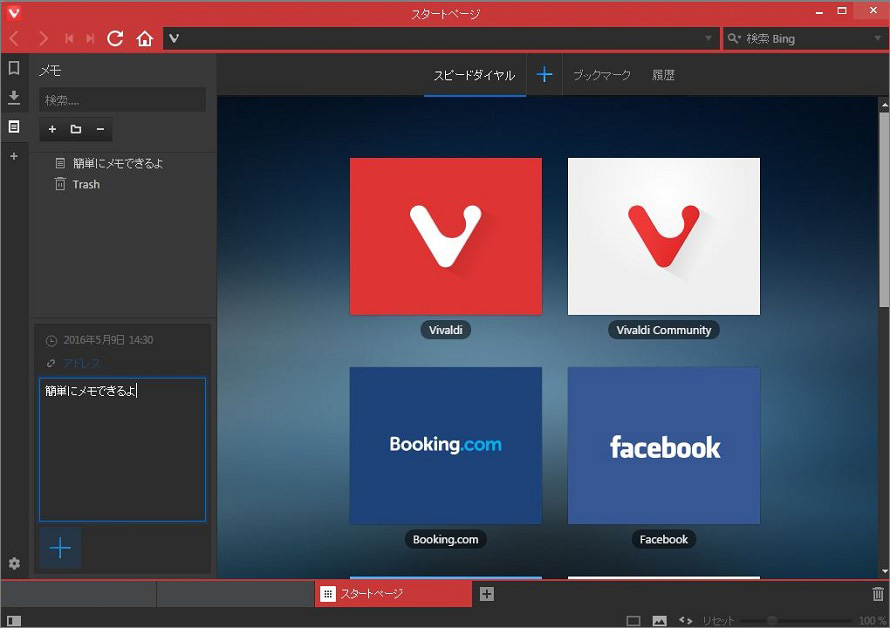Open a new tab with plus button
This screenshot has height=628, width=890.
point(487,594)
